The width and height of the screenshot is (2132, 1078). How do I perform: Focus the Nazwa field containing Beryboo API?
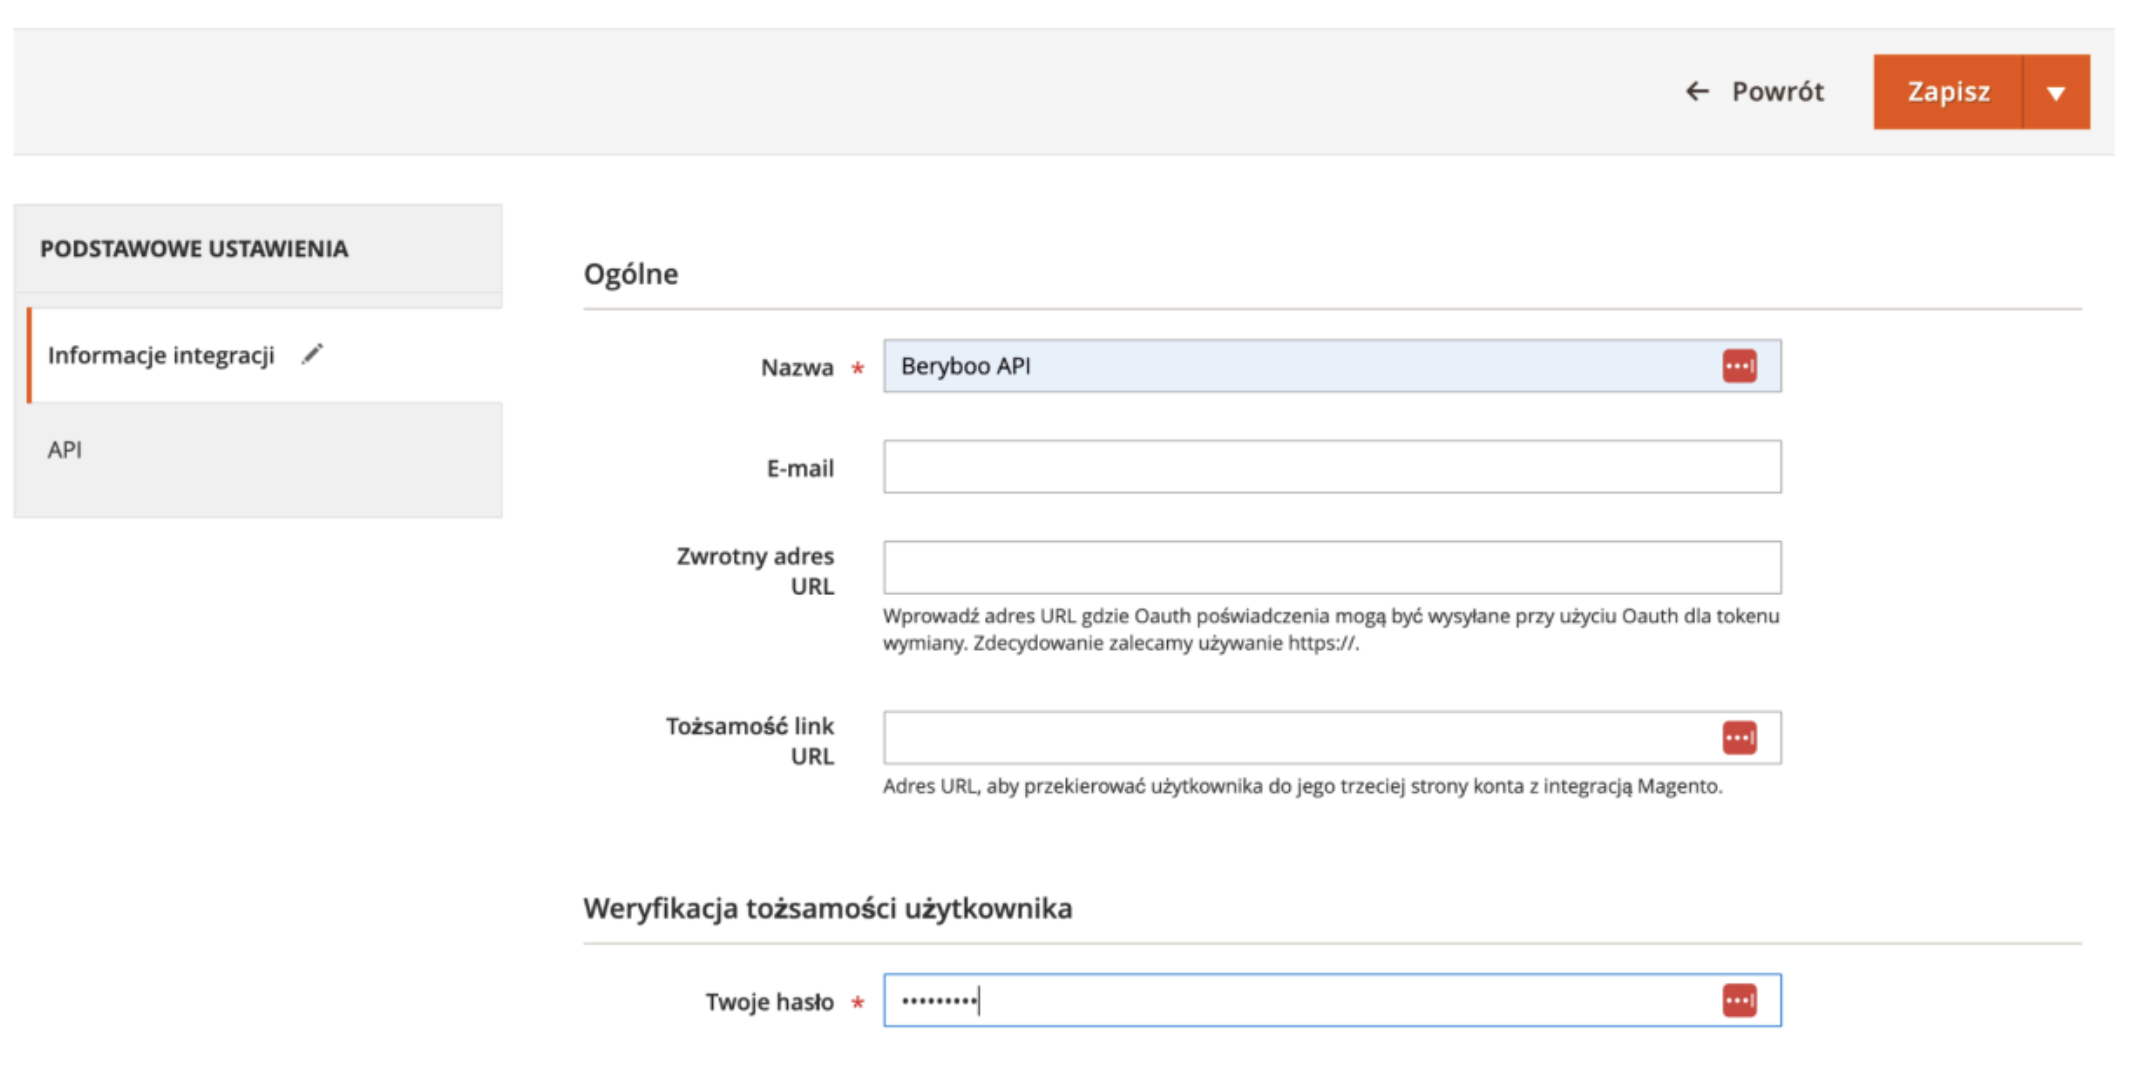click(x=1300, y=366)
